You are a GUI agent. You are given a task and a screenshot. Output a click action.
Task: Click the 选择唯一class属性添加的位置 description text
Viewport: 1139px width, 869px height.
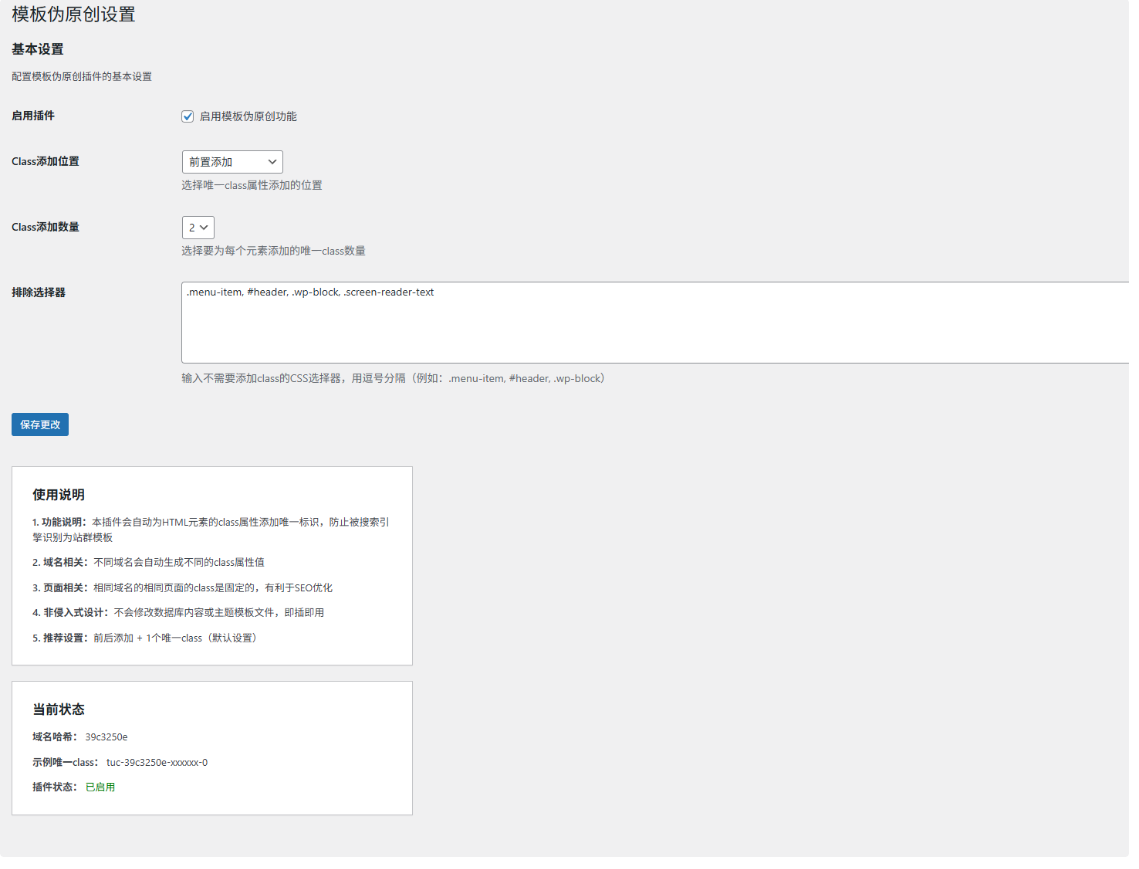tap(251, 185)
